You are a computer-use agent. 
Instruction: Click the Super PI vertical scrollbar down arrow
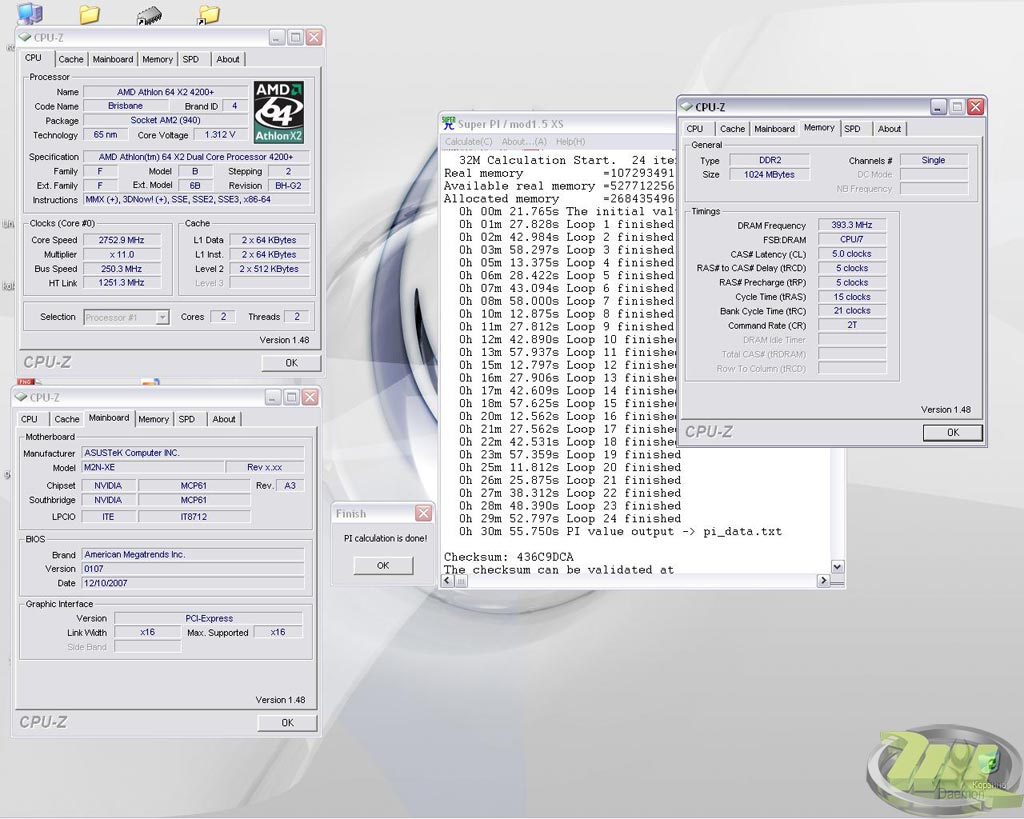pos(837,567)
